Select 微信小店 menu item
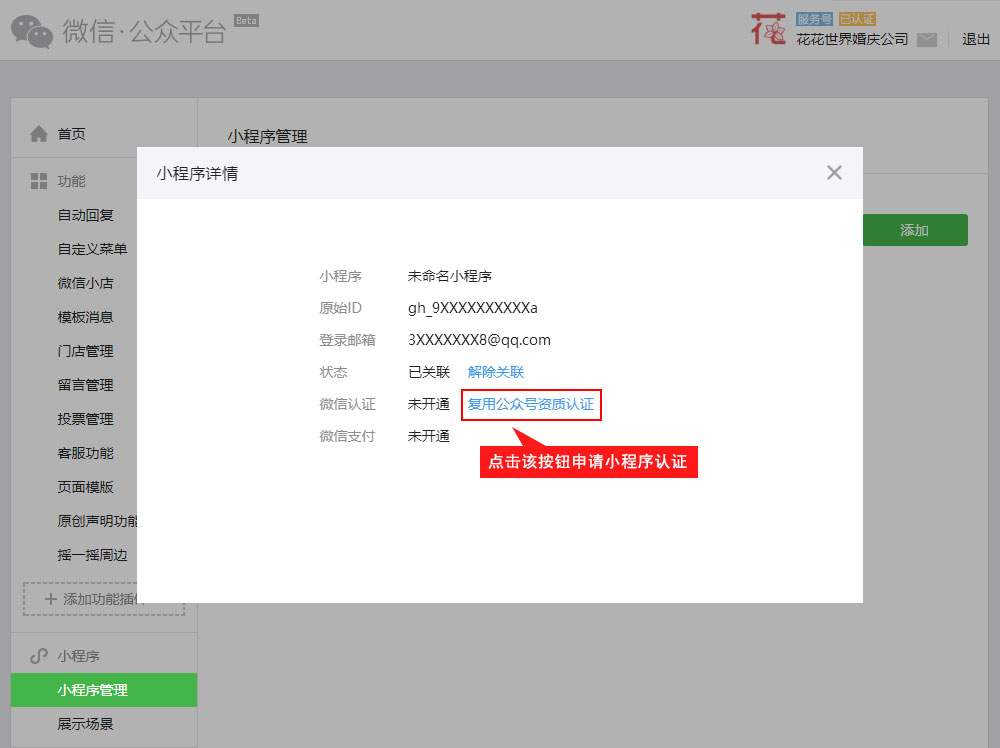The width and height of the screenshot is (1000, 748). pyautogui.click(x=86, y=283)
